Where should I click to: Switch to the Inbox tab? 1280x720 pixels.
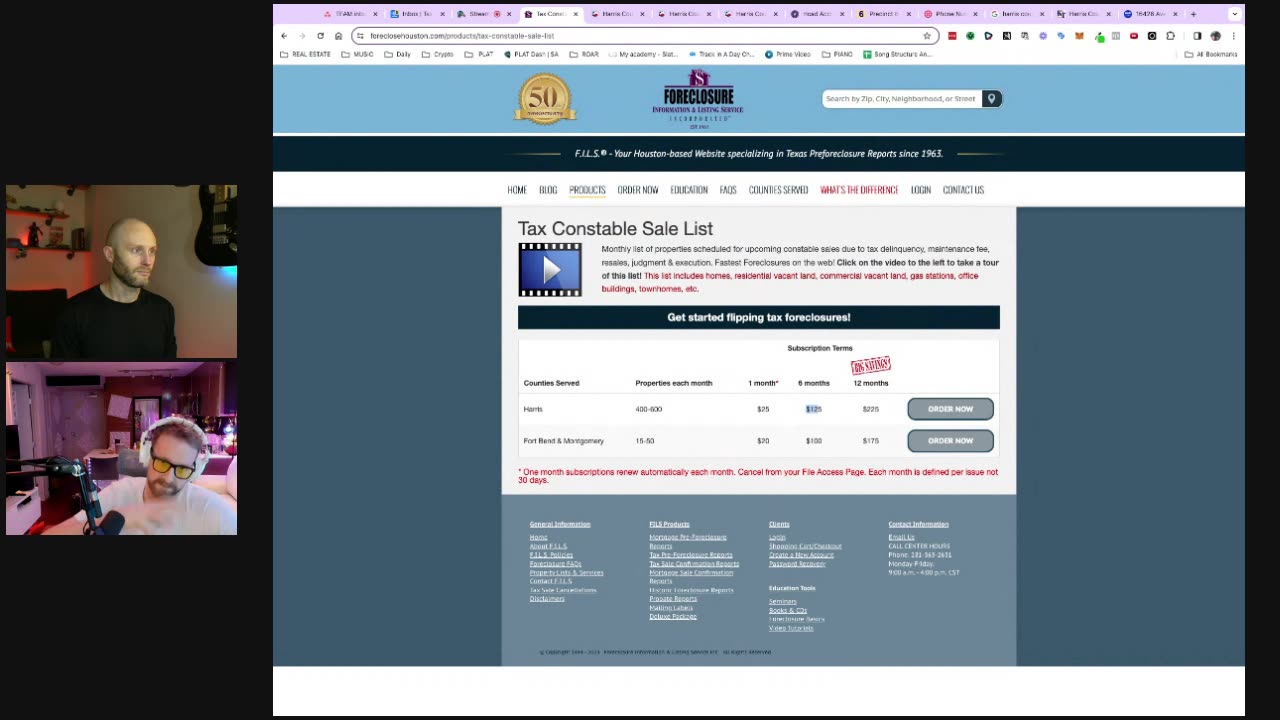pos(416,14)
